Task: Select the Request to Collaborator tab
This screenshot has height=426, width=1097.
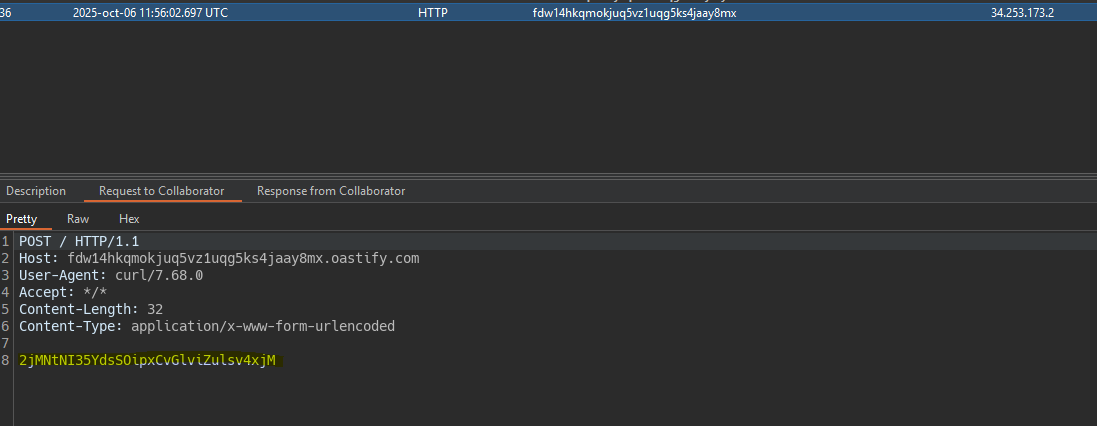Action: pos(161,191)
